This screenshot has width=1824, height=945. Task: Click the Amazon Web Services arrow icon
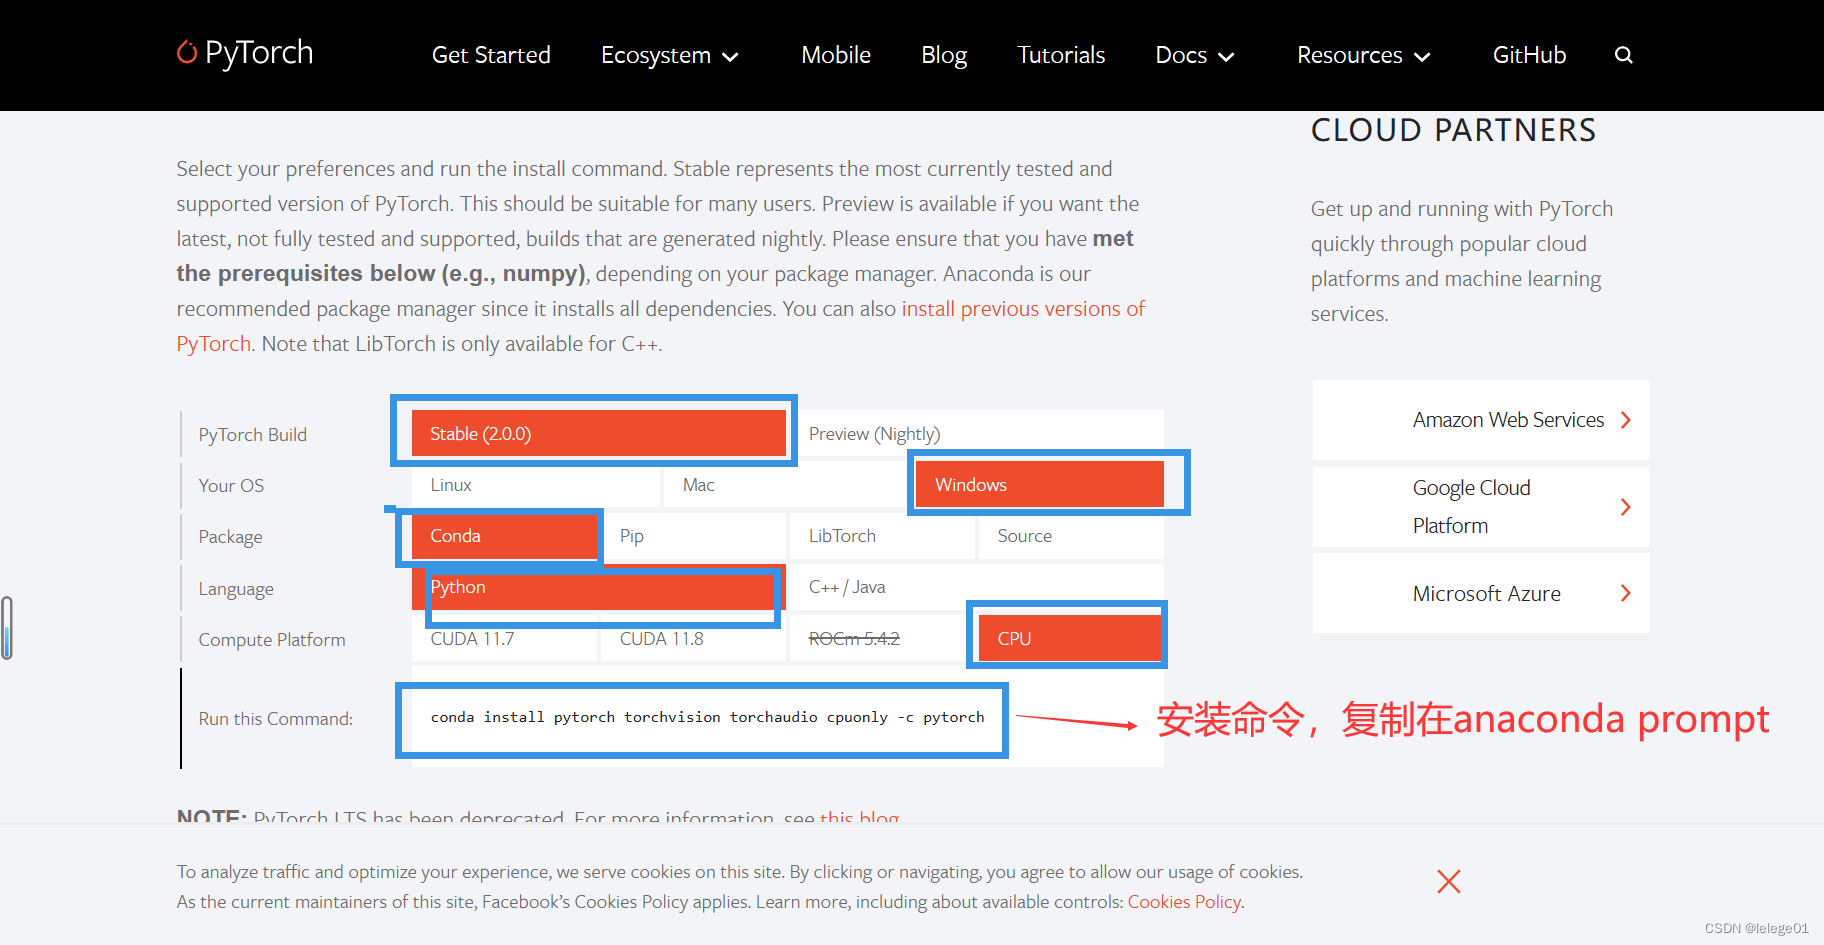pos(1625,420)
